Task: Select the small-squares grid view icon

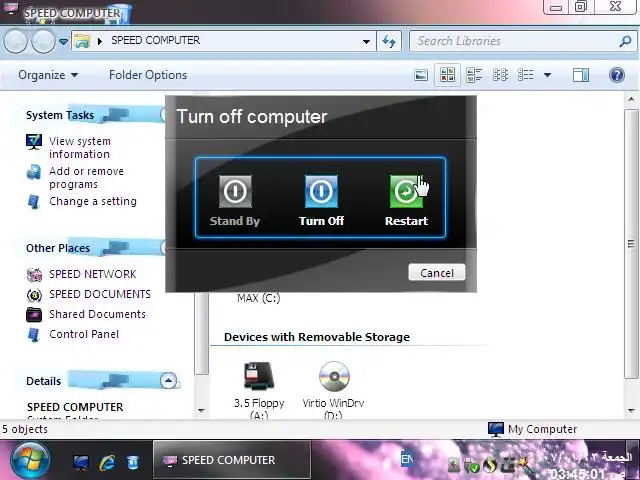Action: click(500, 75)
